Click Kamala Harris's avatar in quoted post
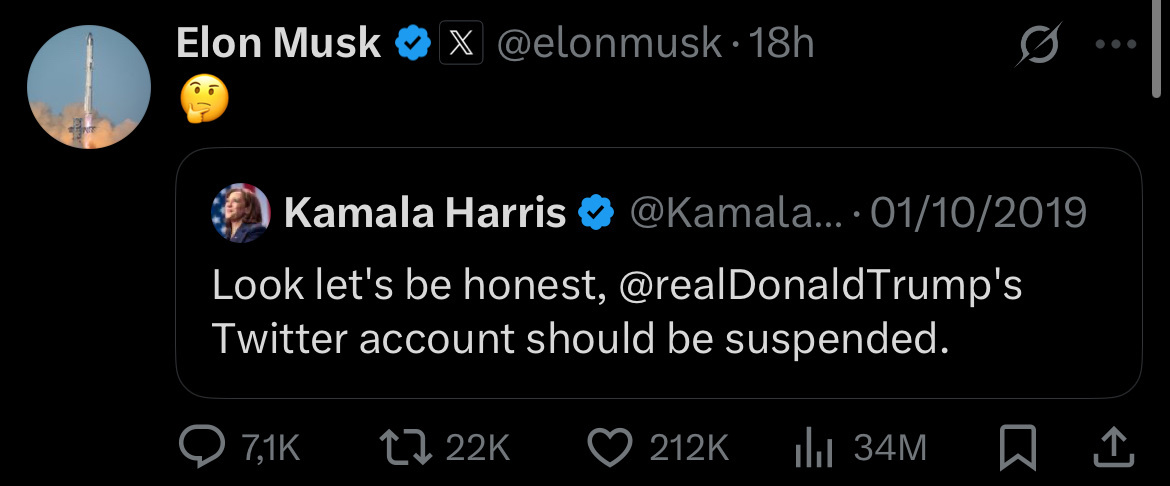Image resolution: width=1170 pixels, height=486 pixels. pyautogui.click(x=241, y=213)
